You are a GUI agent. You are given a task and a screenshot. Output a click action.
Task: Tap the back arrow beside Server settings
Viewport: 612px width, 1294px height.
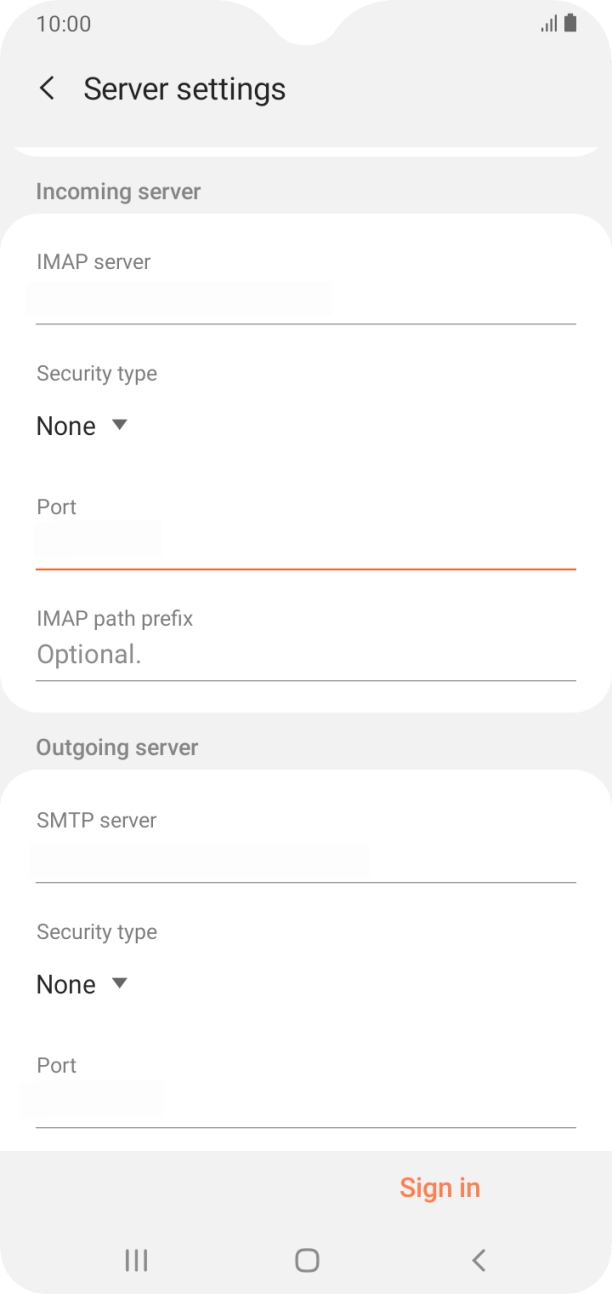coord(47,88)
